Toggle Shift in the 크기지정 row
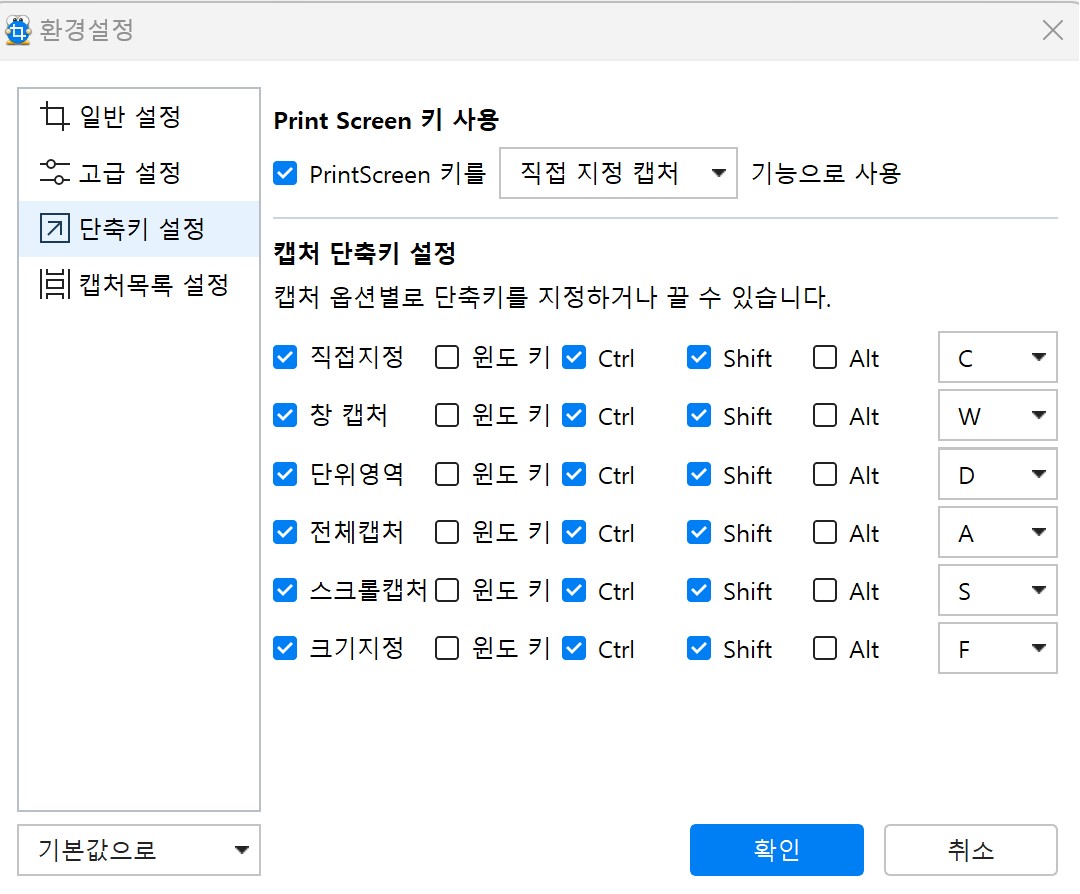 click(x=699, y=648)
